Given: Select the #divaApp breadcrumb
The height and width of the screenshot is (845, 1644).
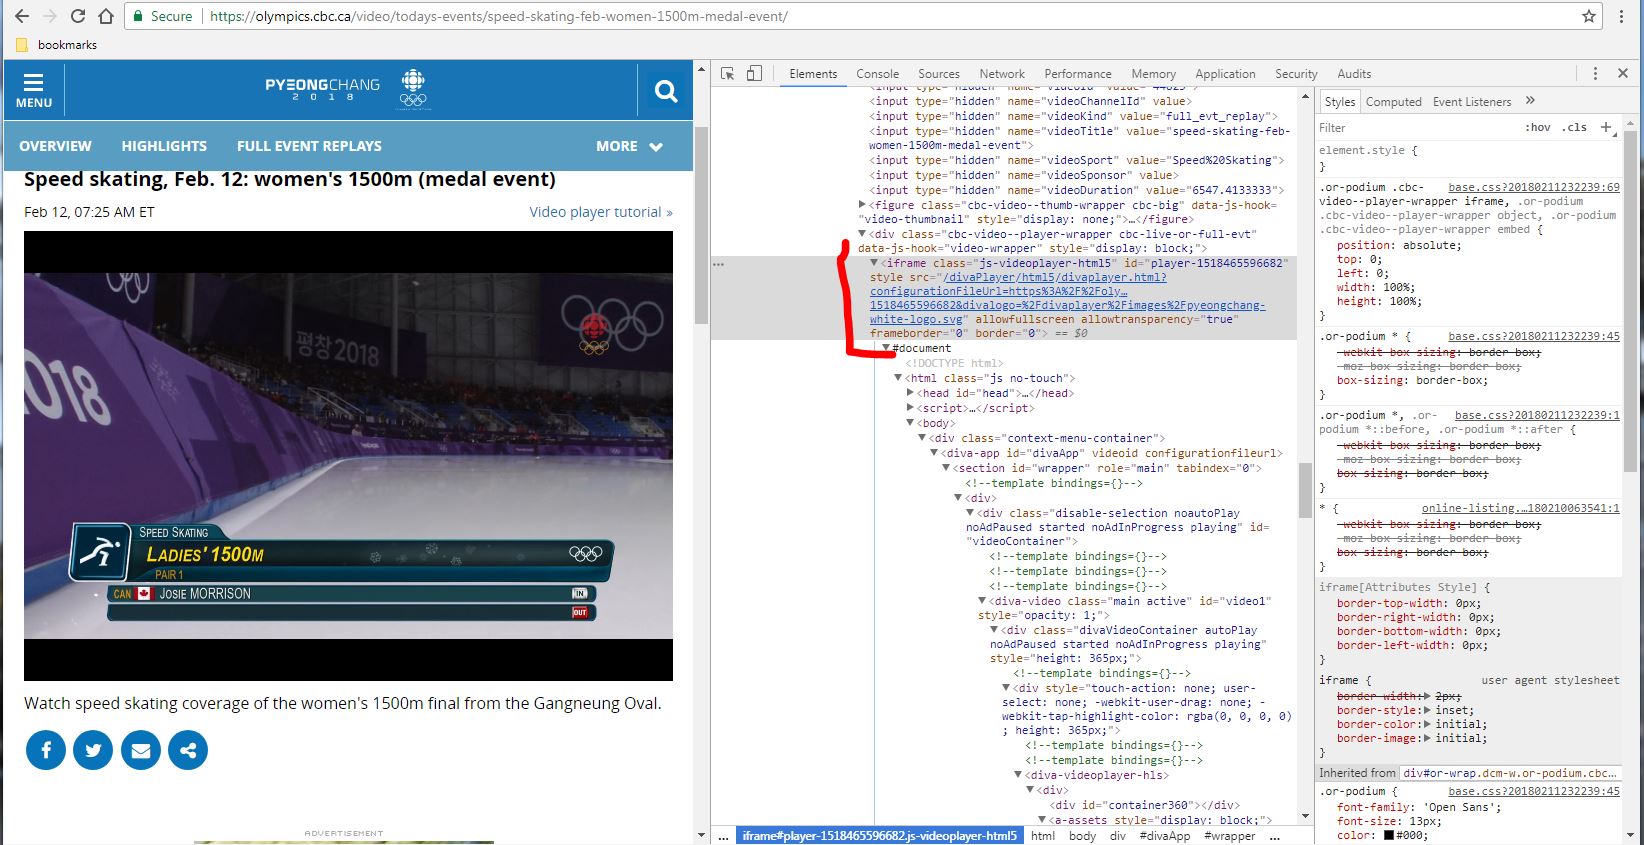Looking at the screenshot, I should (1164, 836).
